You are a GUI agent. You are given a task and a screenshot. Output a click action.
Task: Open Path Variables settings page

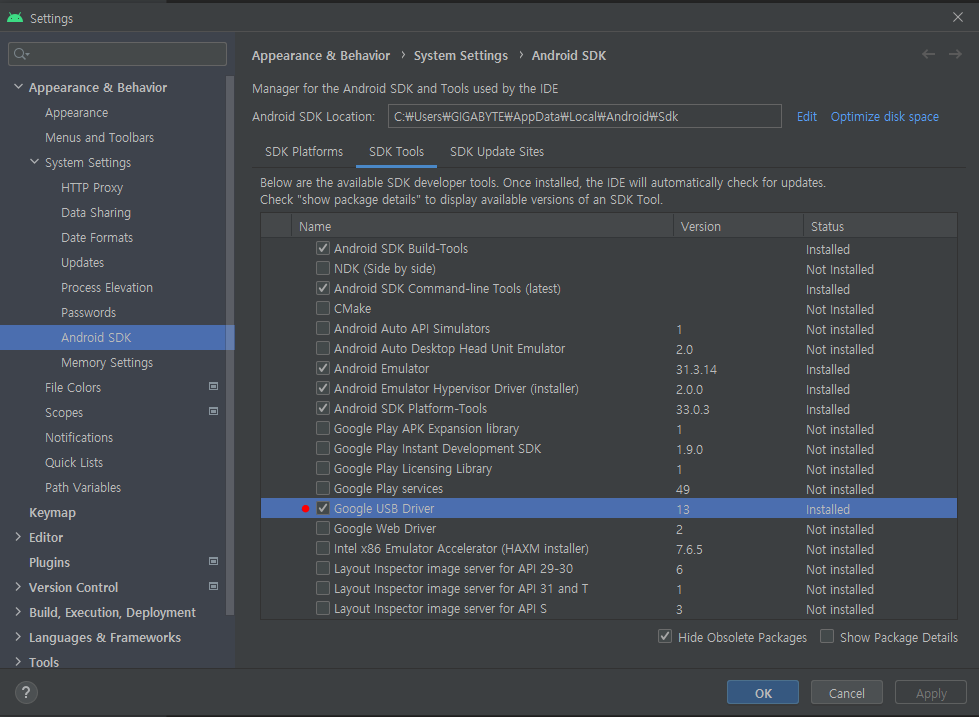click(83, 487)
